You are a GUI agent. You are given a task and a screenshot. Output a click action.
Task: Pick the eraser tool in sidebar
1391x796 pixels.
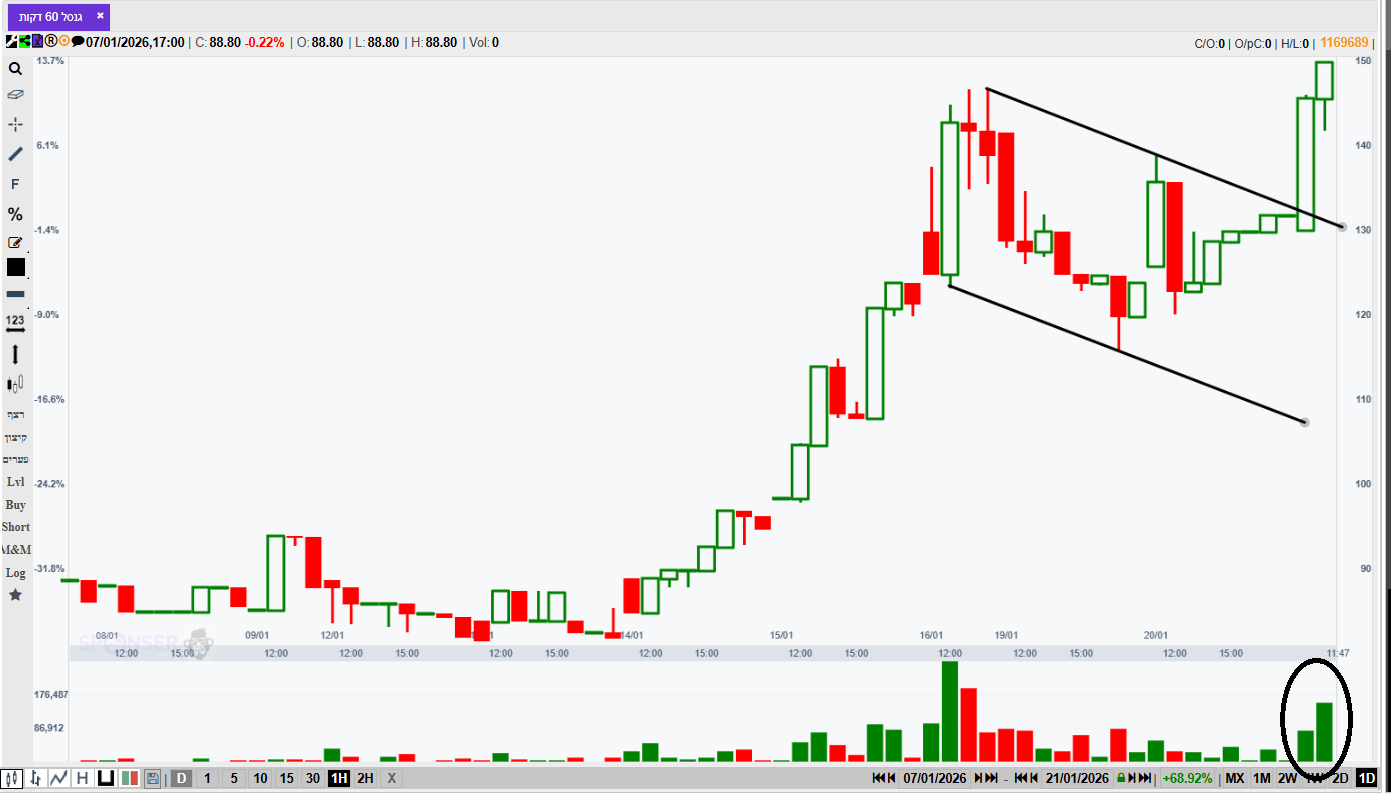pyautogui.click(x=15, y=94)
